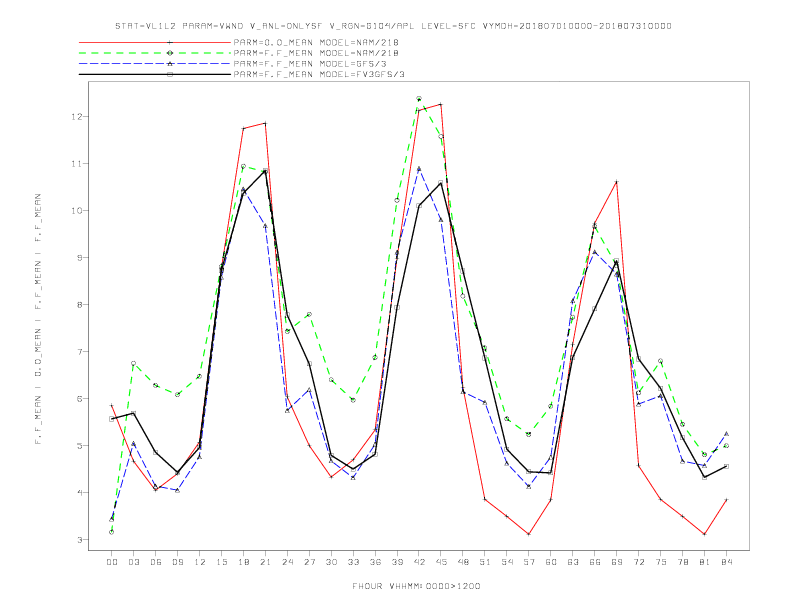Click green circle data point at hour 42 peak
The width and height of the screenshot is (792, 612).
[419, 98]
